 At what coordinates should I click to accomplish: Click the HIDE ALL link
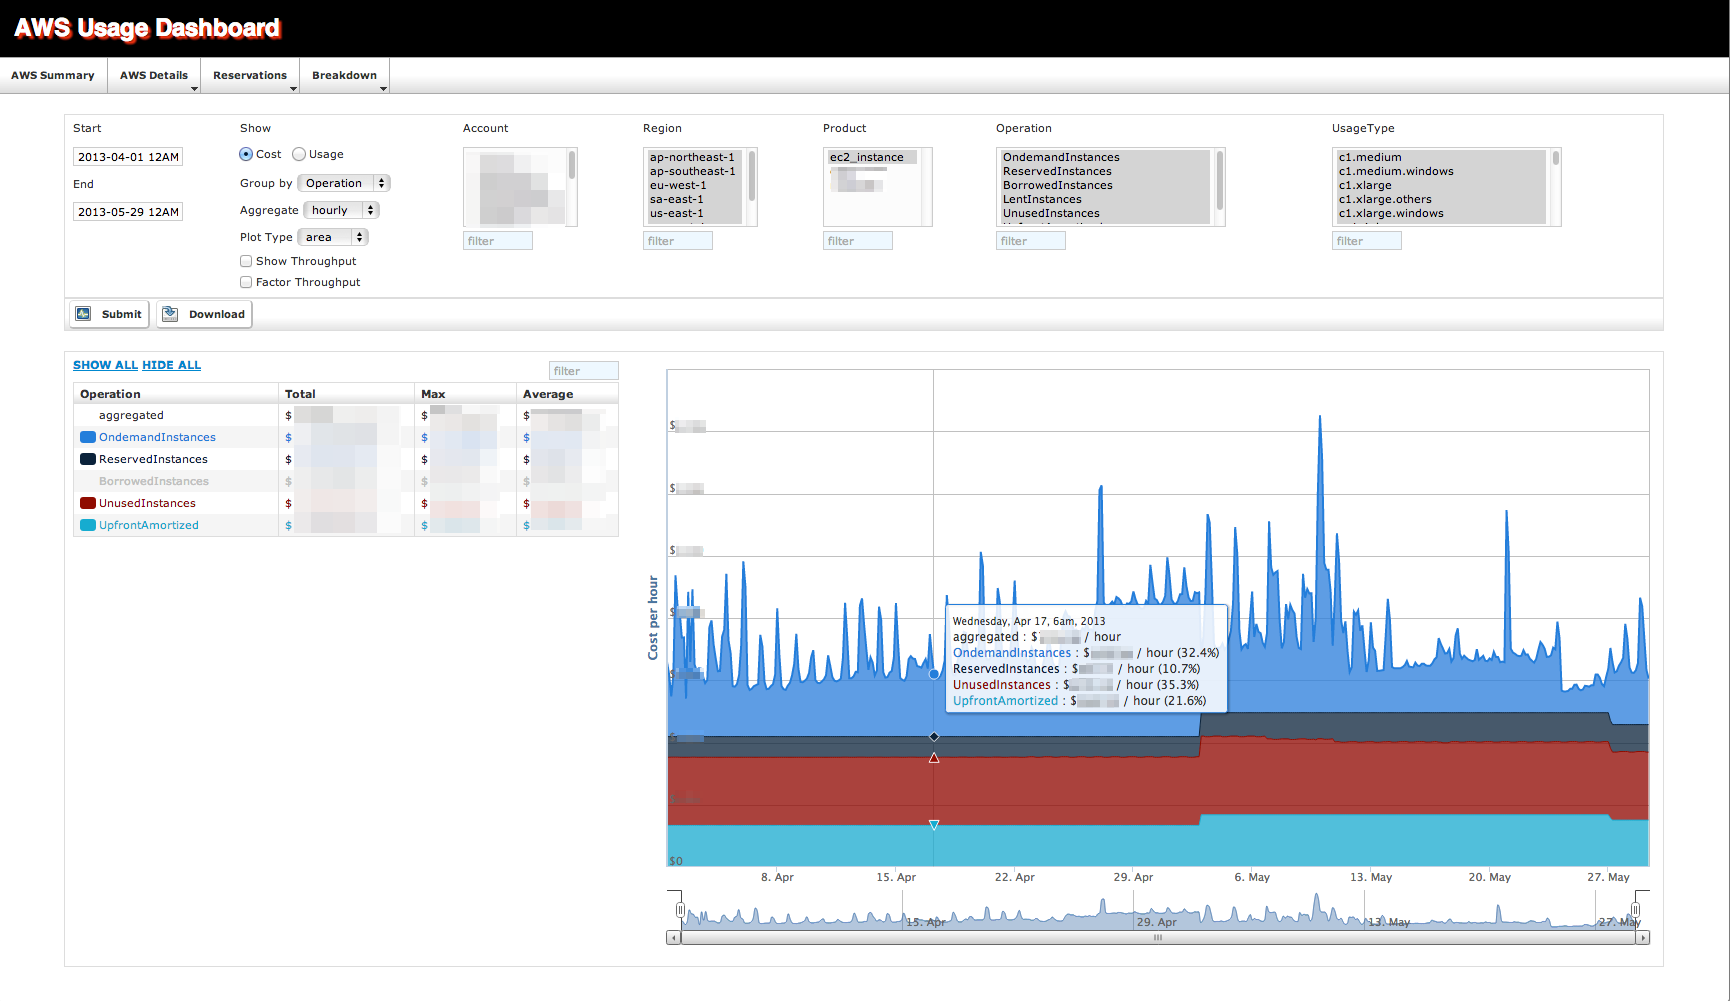(172, 365)
